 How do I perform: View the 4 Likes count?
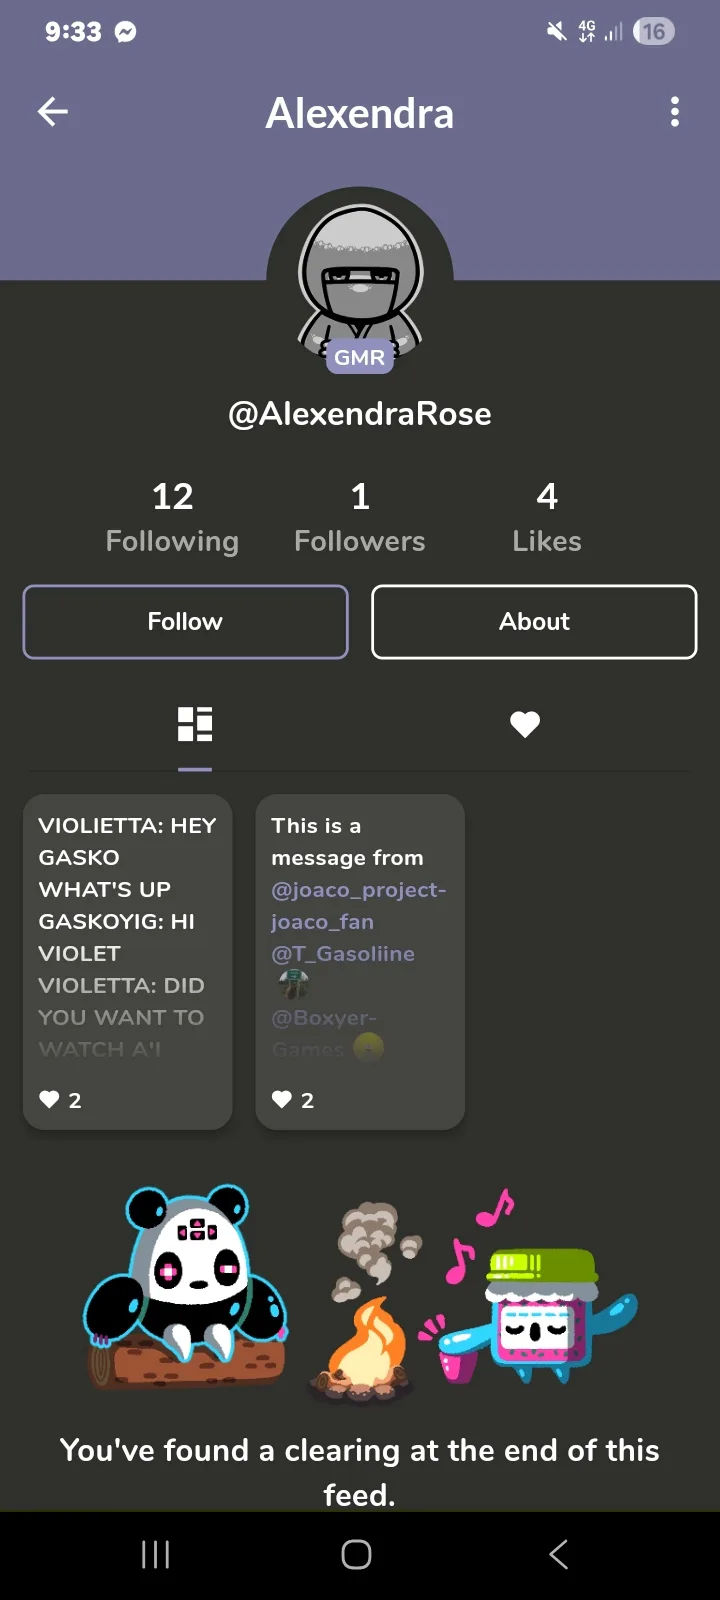click(x=546, y=516)
